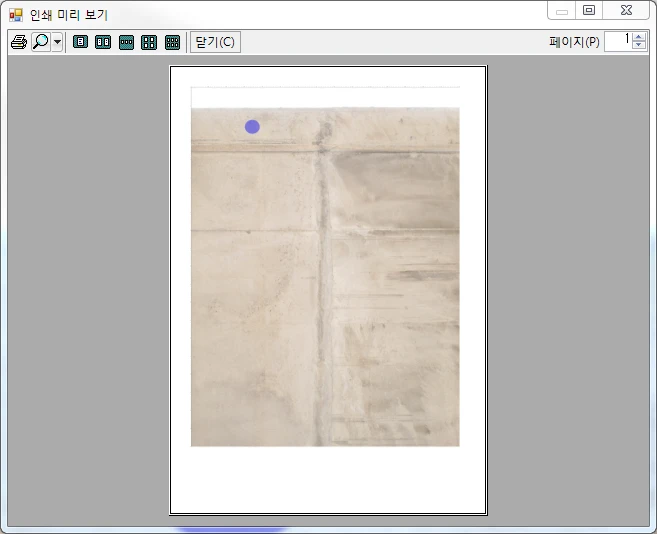Switch to four pages layout
Viewport: 657px width, 534px height.
click(149, 42)
